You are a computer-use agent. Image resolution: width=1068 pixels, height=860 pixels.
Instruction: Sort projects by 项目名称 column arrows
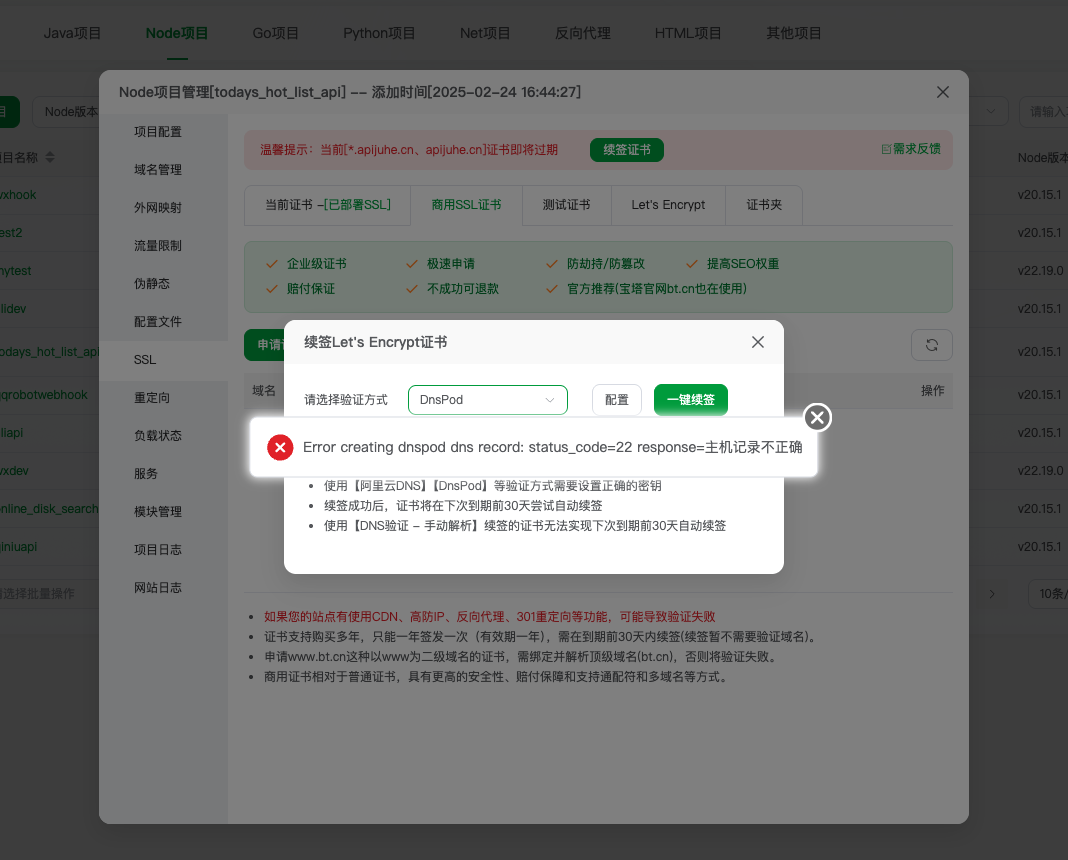coord(49,158)
